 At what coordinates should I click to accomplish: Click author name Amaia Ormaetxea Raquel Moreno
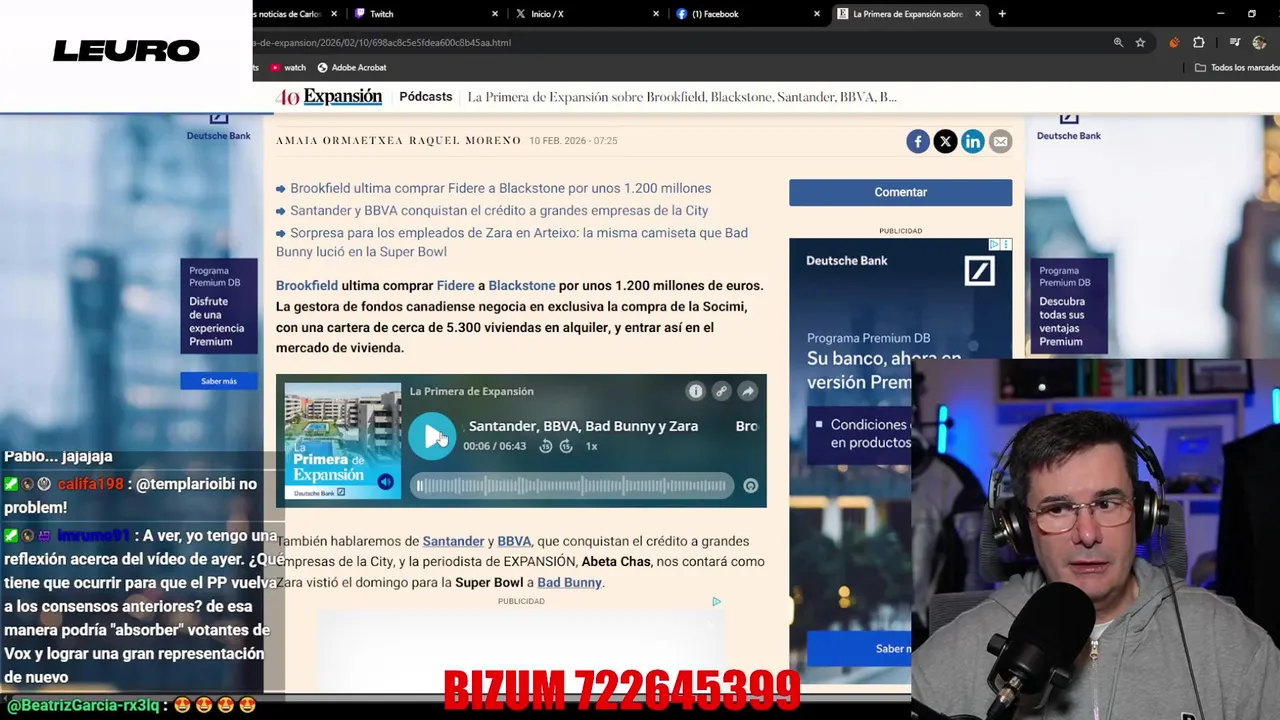click(398, 141)
